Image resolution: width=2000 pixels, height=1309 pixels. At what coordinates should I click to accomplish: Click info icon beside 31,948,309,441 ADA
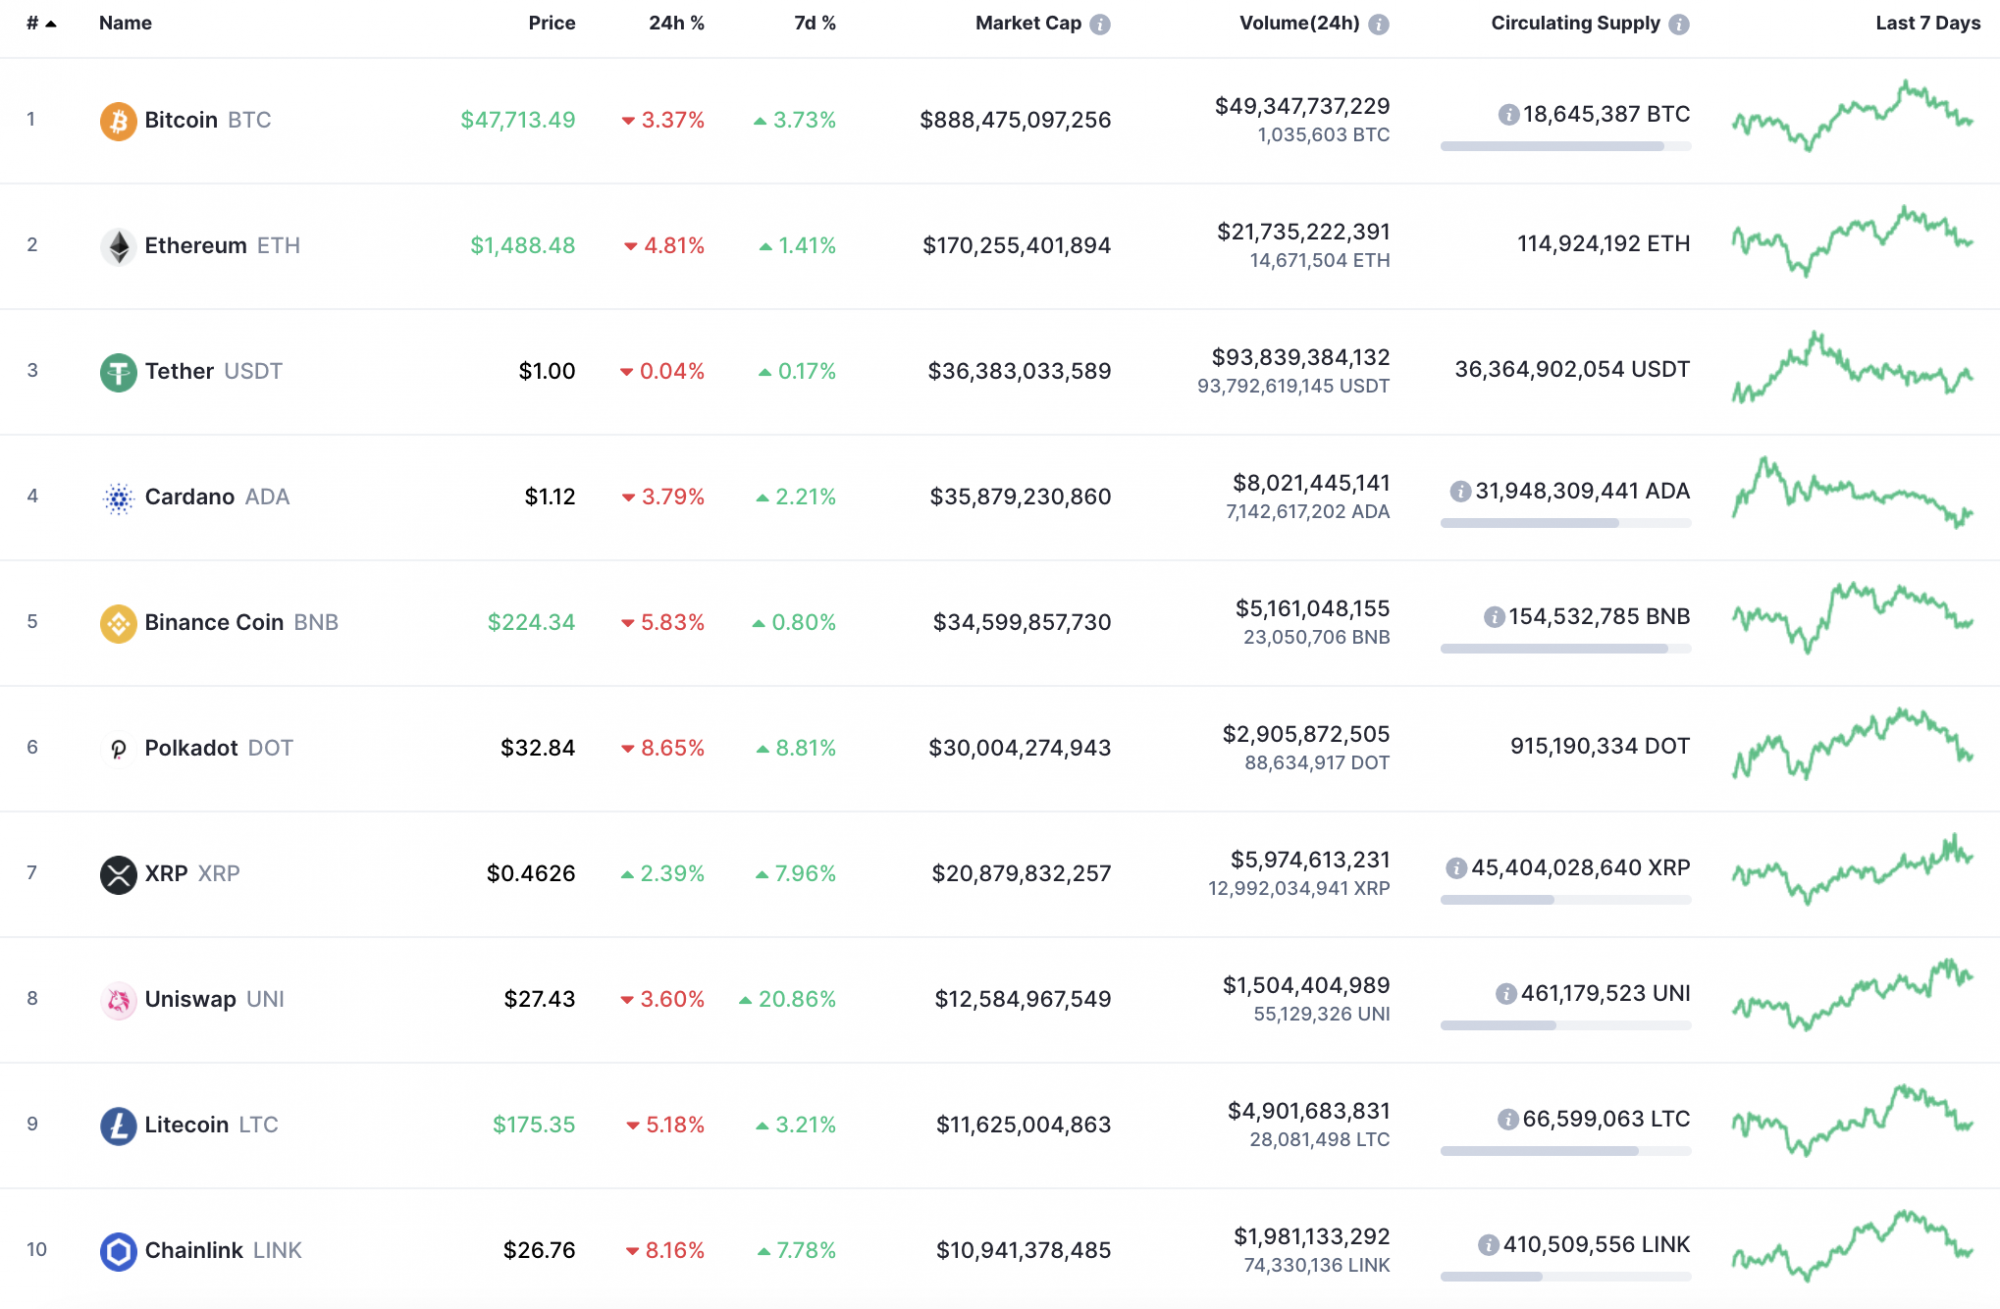(x=1460, y=491)
